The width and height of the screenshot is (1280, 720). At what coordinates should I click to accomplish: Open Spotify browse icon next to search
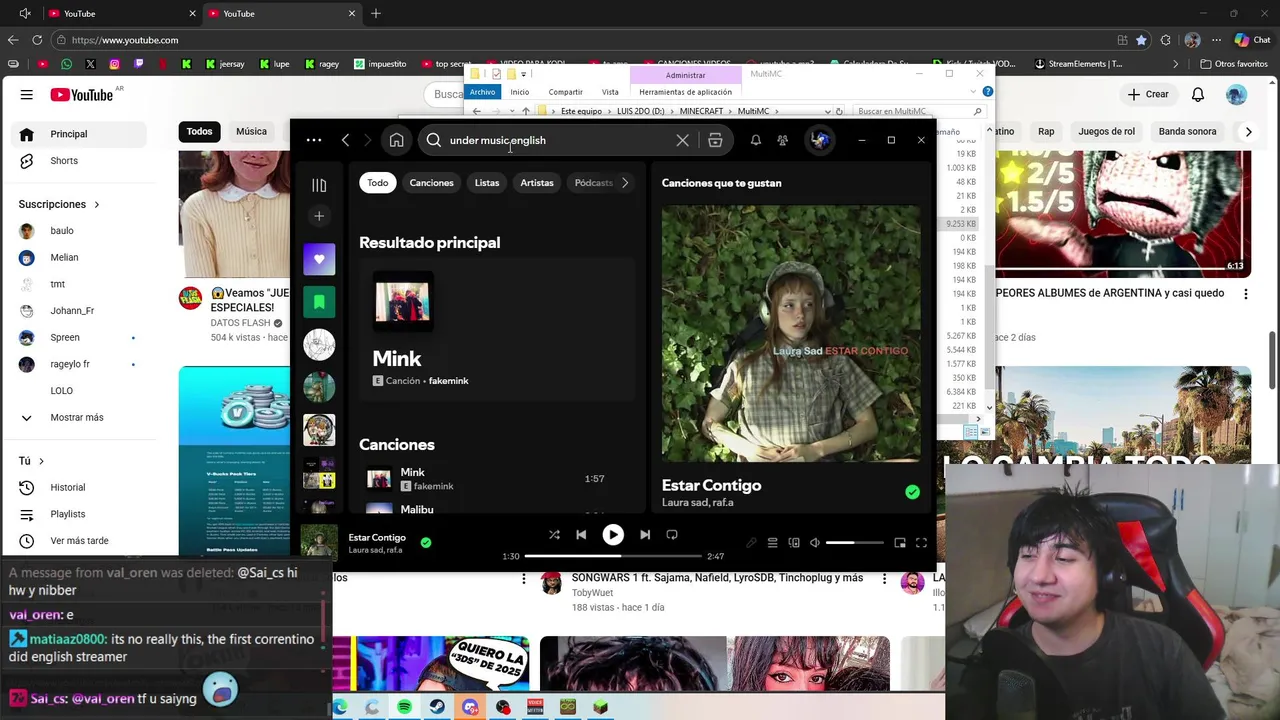[715, 140]
